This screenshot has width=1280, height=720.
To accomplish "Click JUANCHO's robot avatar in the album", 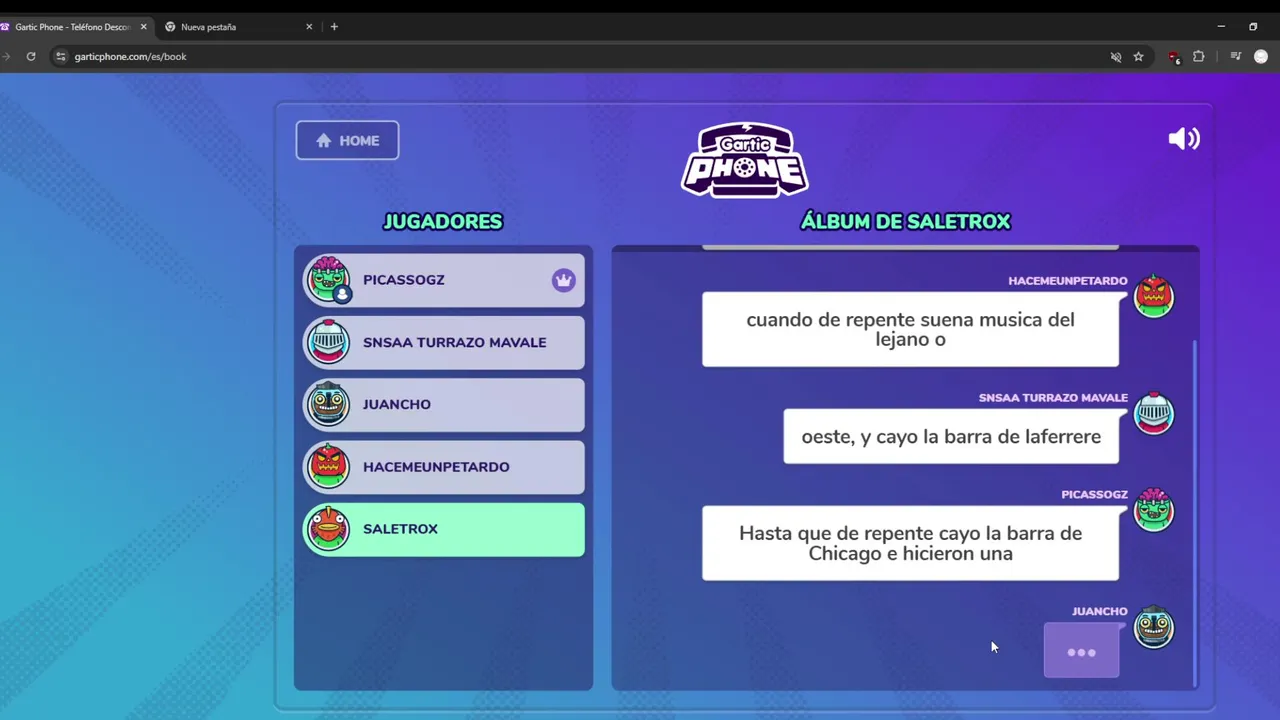I will click(1154, 627).
